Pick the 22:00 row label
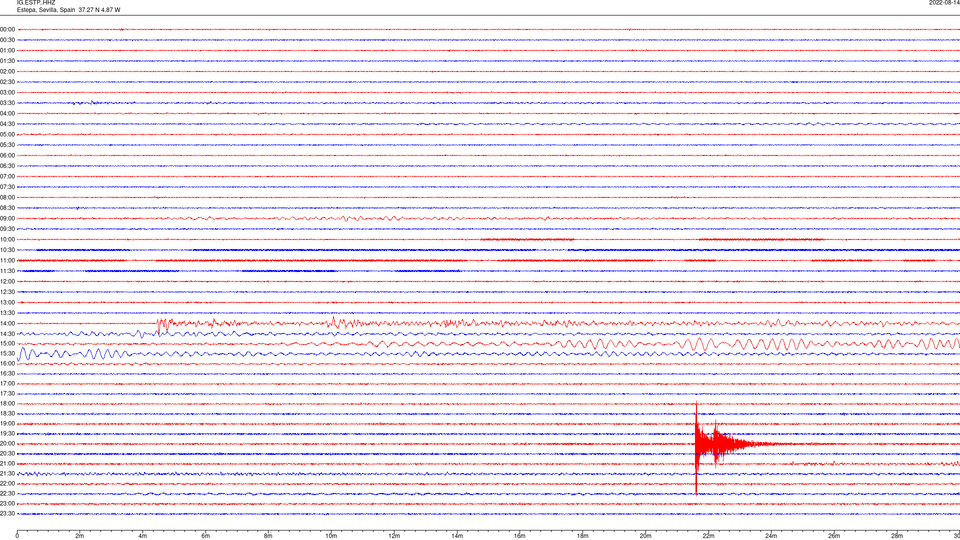The width and height of the screenshot is (960, 540). tap(7, 484)
